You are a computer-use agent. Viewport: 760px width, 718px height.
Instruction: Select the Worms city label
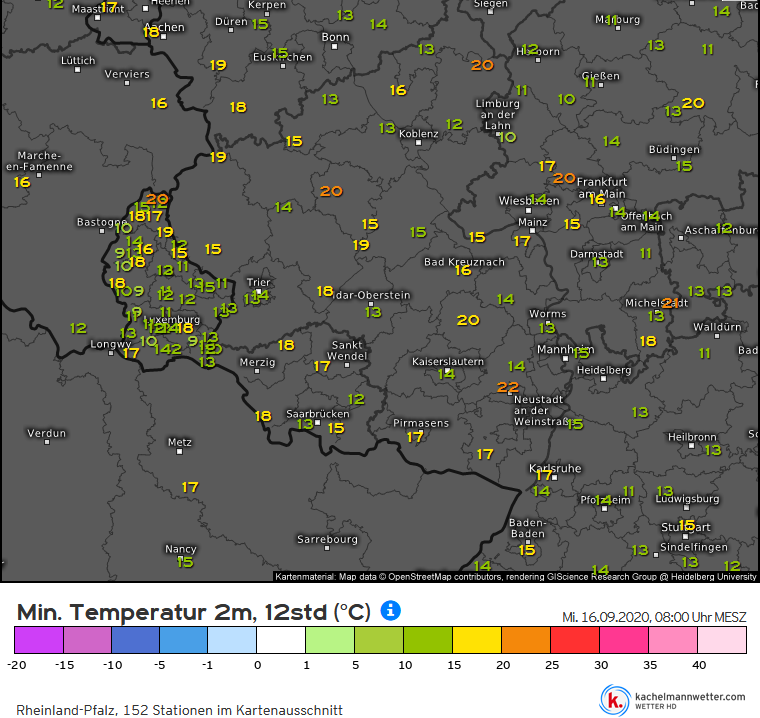click(x=547, y=314)
